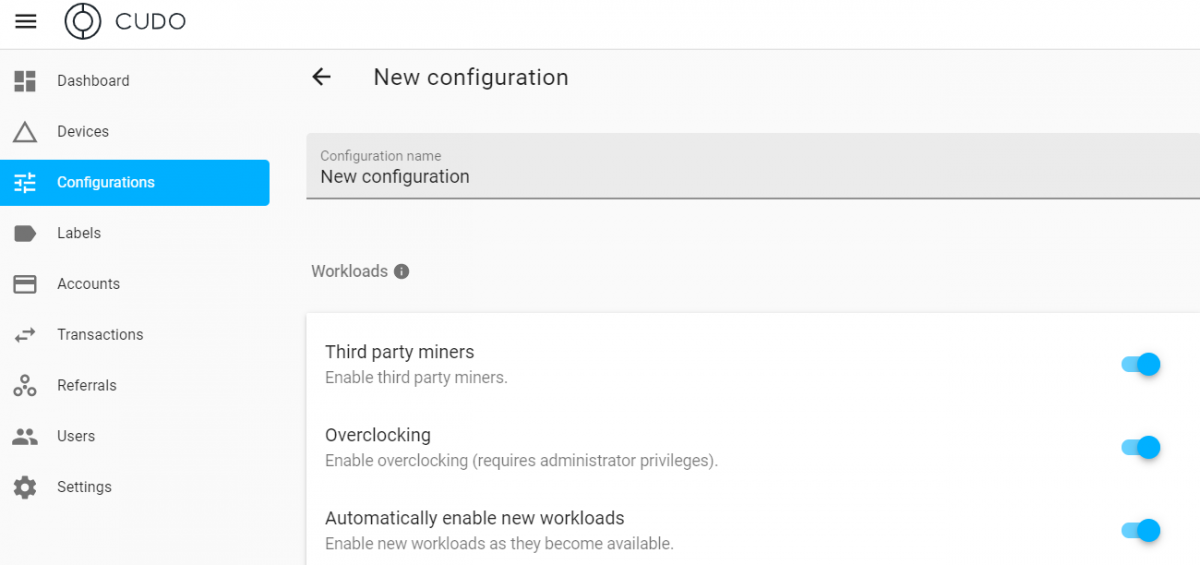Go back using the arrow icon

click(321, 77)
